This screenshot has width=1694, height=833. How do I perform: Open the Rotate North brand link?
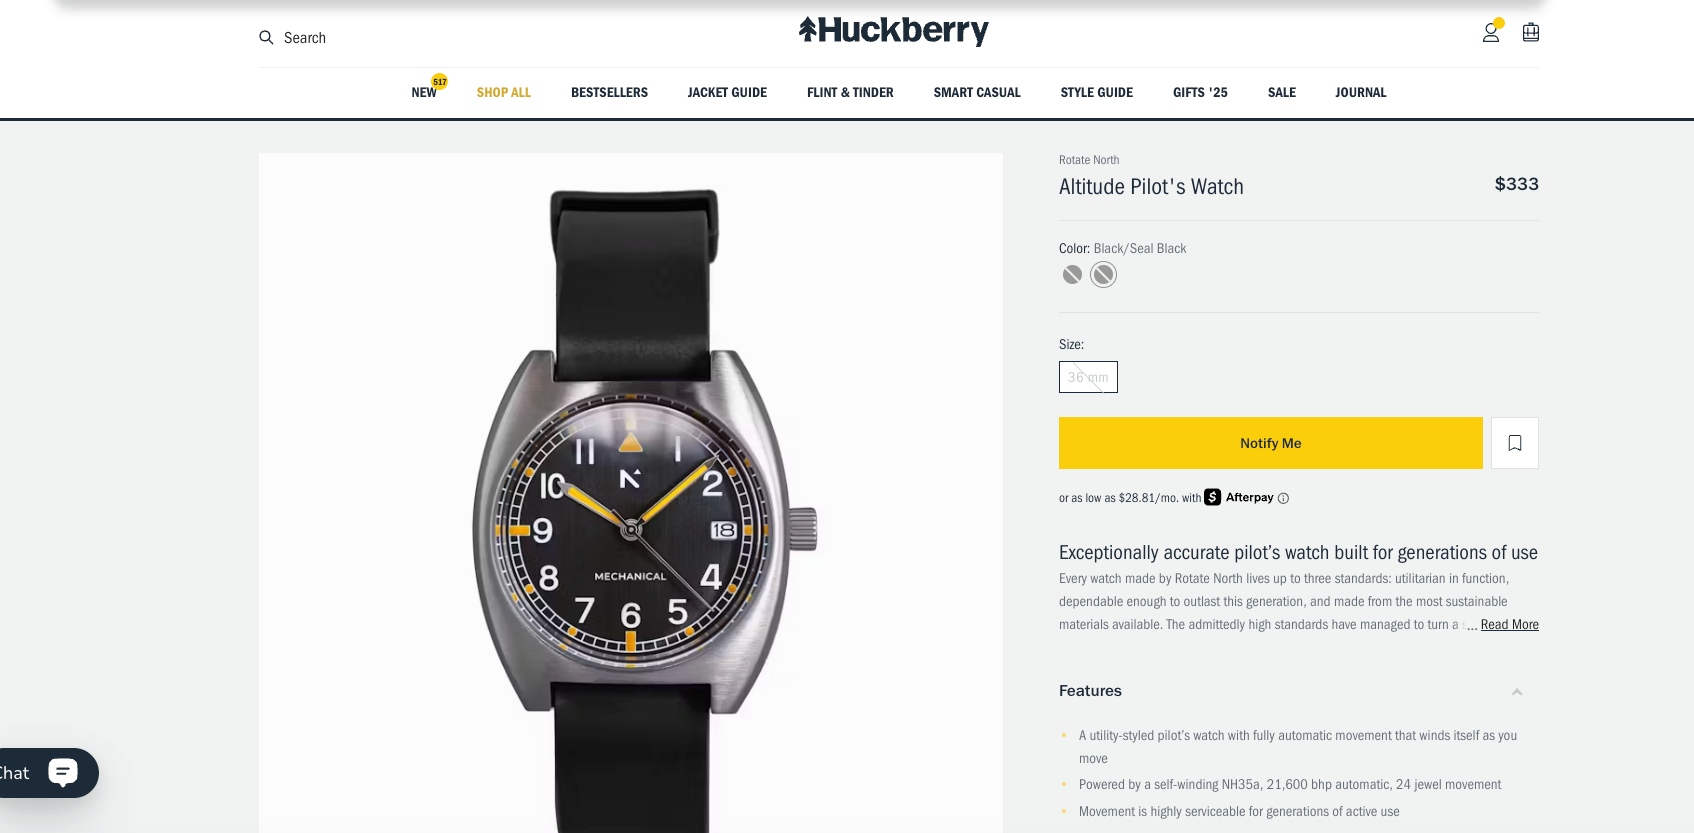click(x=1089, y=160)
